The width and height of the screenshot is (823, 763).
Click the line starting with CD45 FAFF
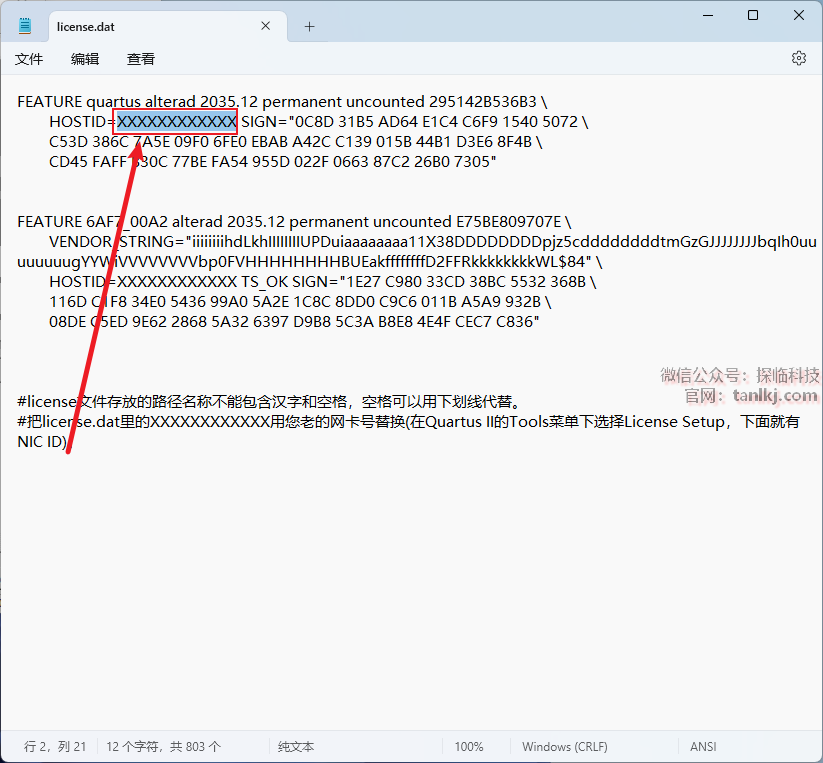coord(272,162)
